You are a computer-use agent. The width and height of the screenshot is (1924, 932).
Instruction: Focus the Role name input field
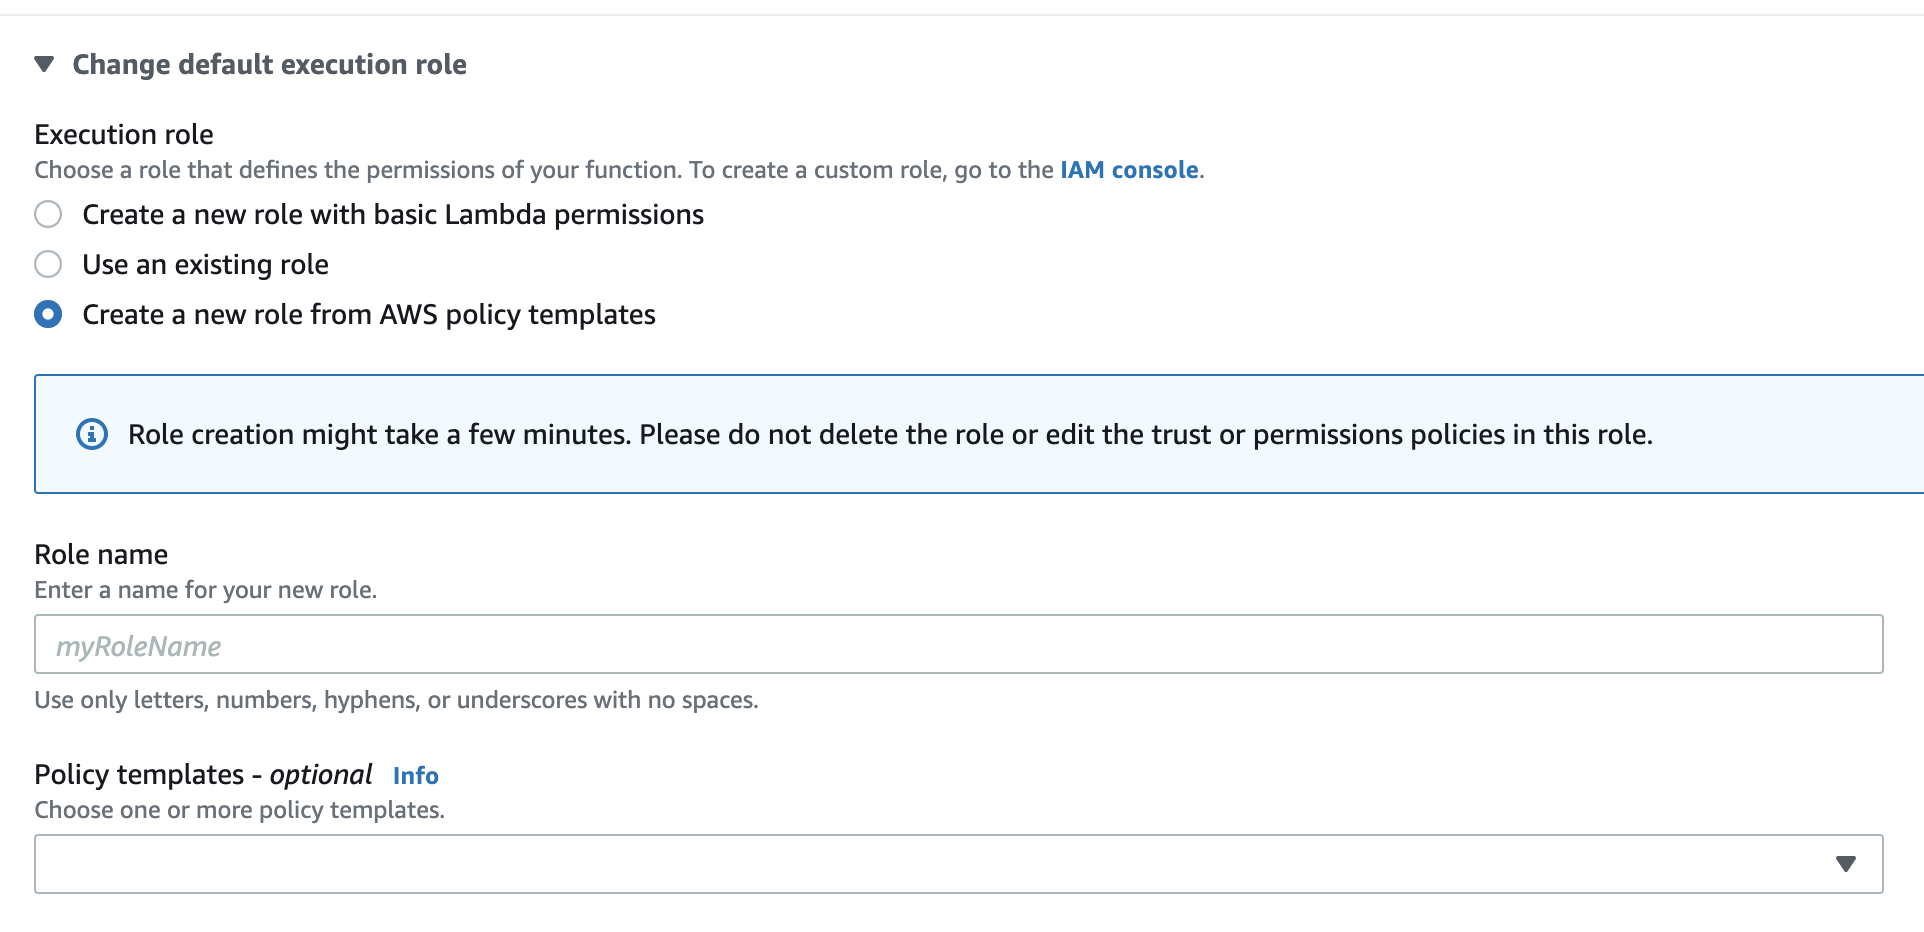958,645
